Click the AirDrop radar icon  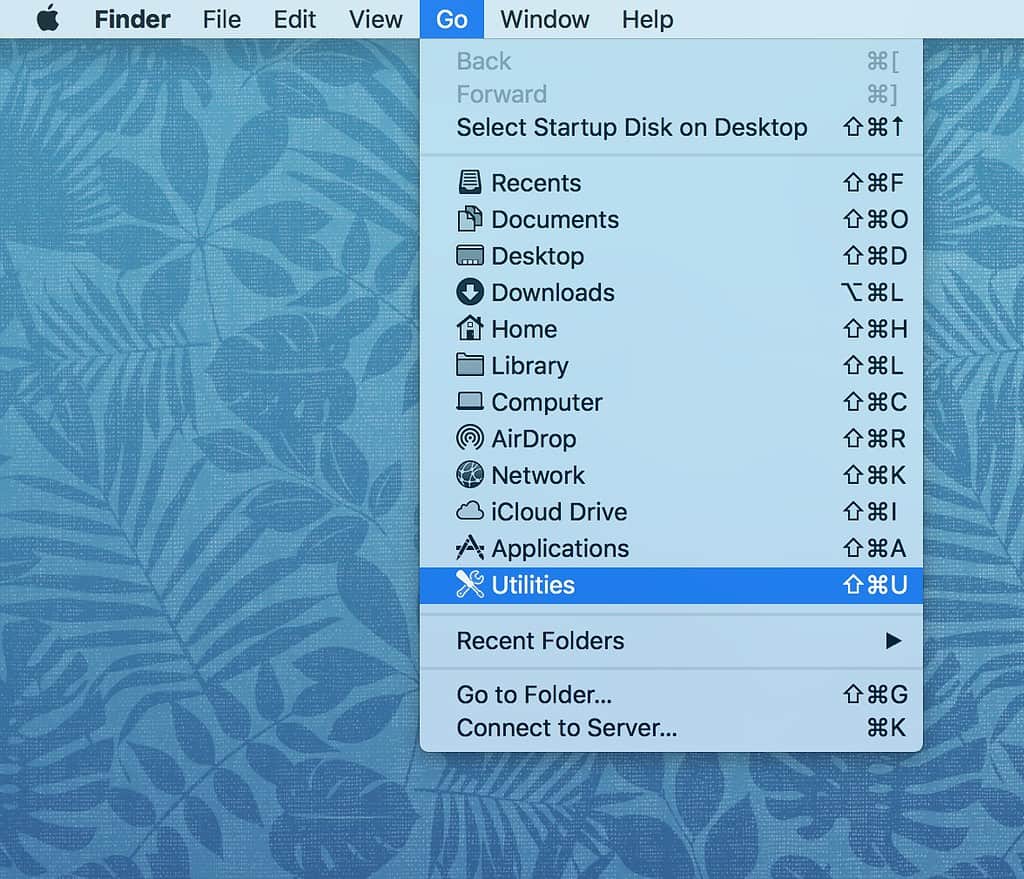[470, 438]
